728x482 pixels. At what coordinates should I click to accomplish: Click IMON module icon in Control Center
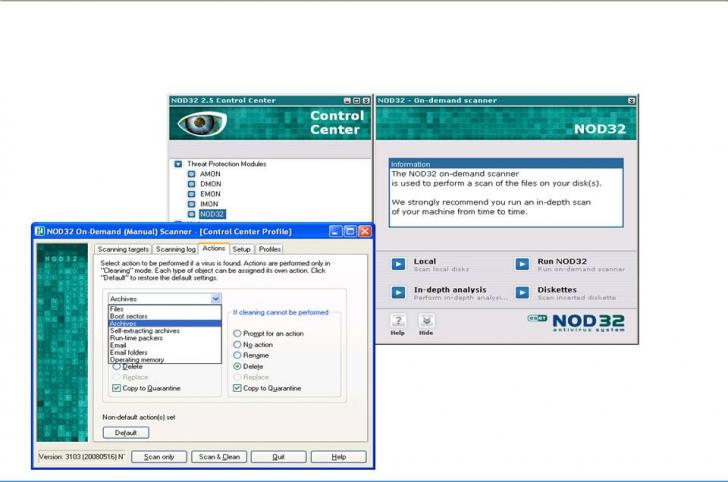click(x=191, y=204)
